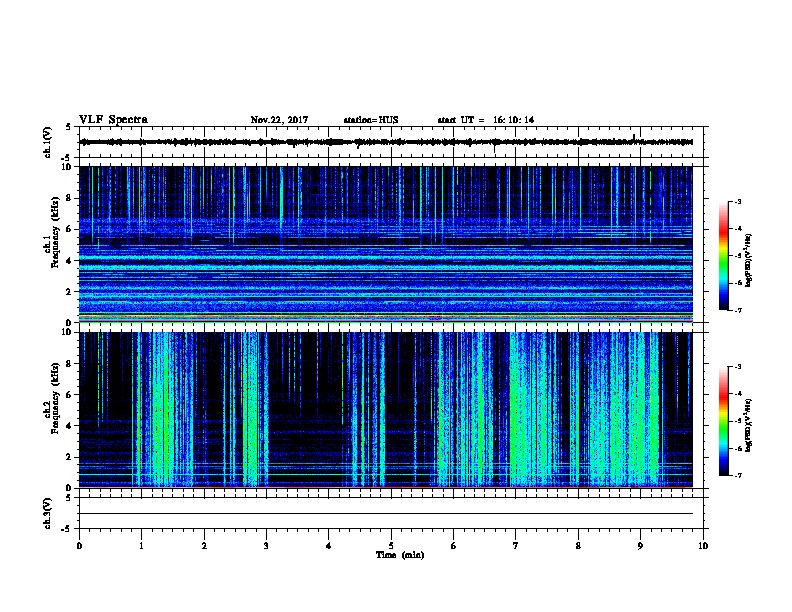The image size is (792, 612).
Task: Click time axis tick label "1"
Action: click(141, 545)
